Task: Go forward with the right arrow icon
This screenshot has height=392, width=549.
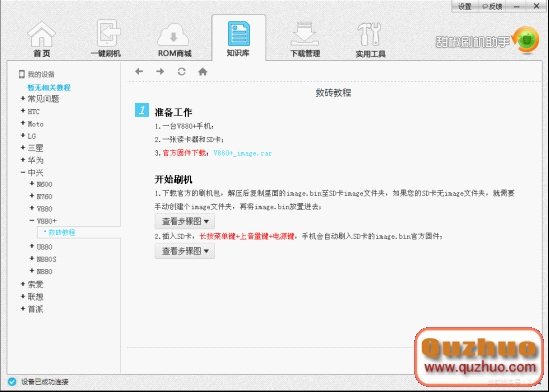Action: [160, 72]
